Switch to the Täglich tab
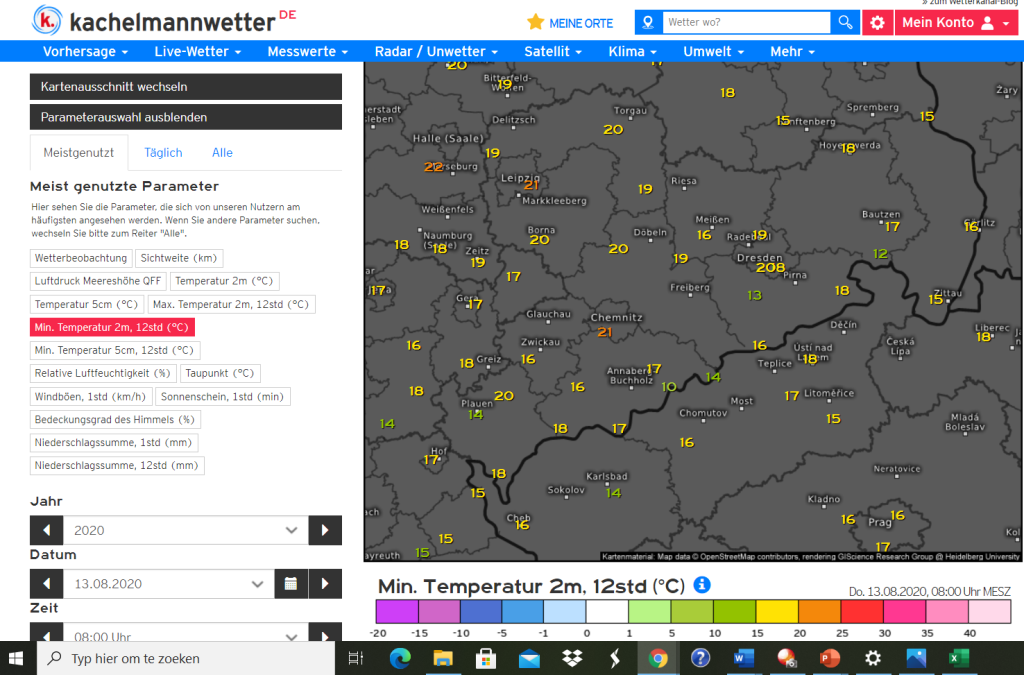This screenshot has height=675, width=1024. click(163, 153)
